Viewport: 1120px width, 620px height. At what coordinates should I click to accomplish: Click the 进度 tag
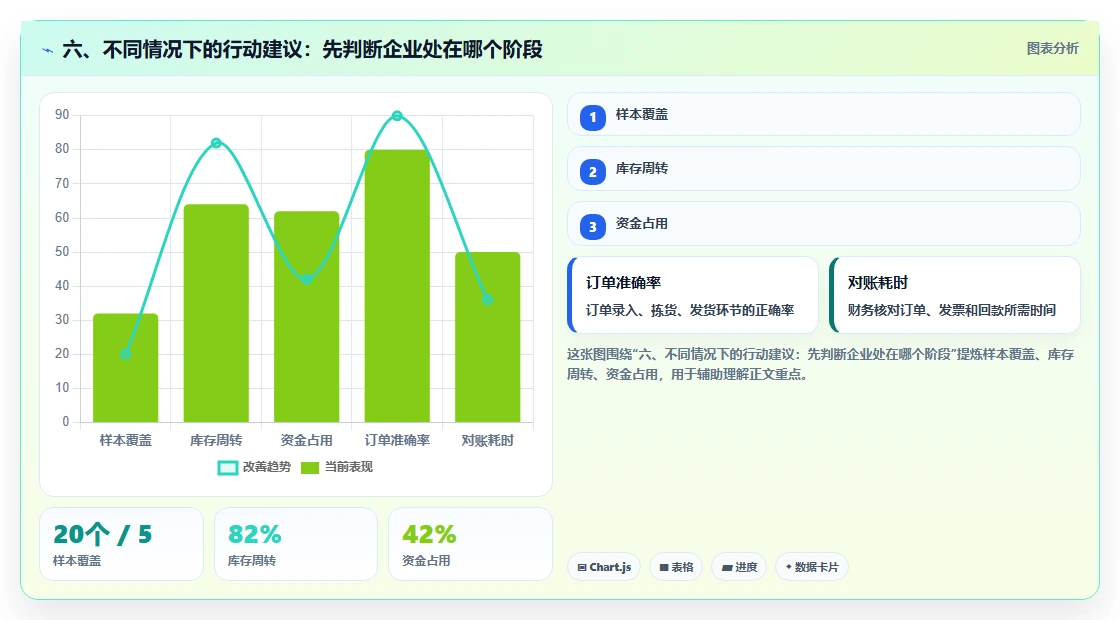point(739,567)
